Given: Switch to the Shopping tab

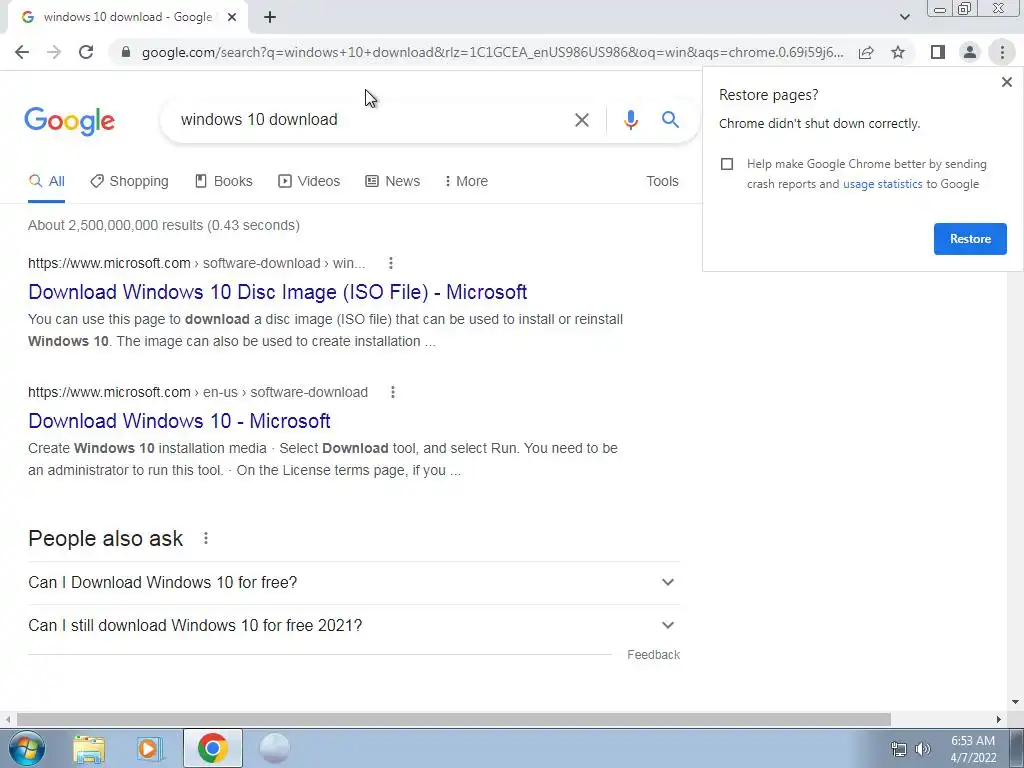Looking at the screenshot, I should [x=129, y=182].
